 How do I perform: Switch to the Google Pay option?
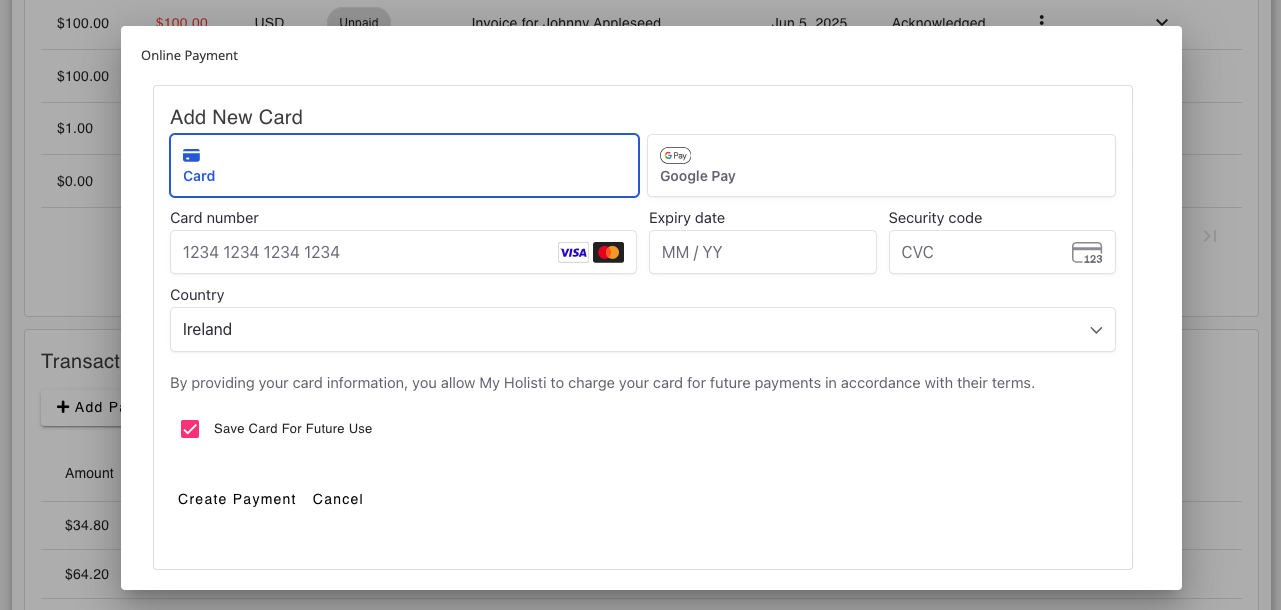pyautogui.click(x=881, y=165)
